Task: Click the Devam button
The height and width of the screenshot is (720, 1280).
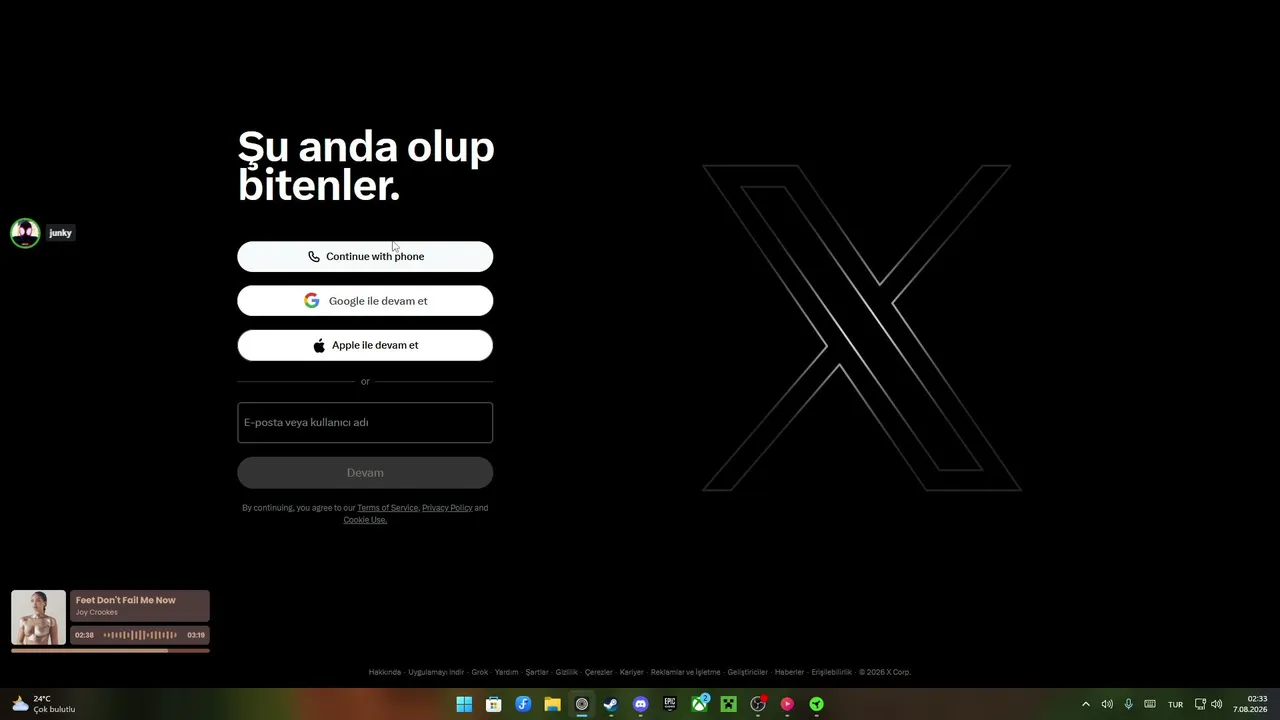Action: (x=365, y=473)
